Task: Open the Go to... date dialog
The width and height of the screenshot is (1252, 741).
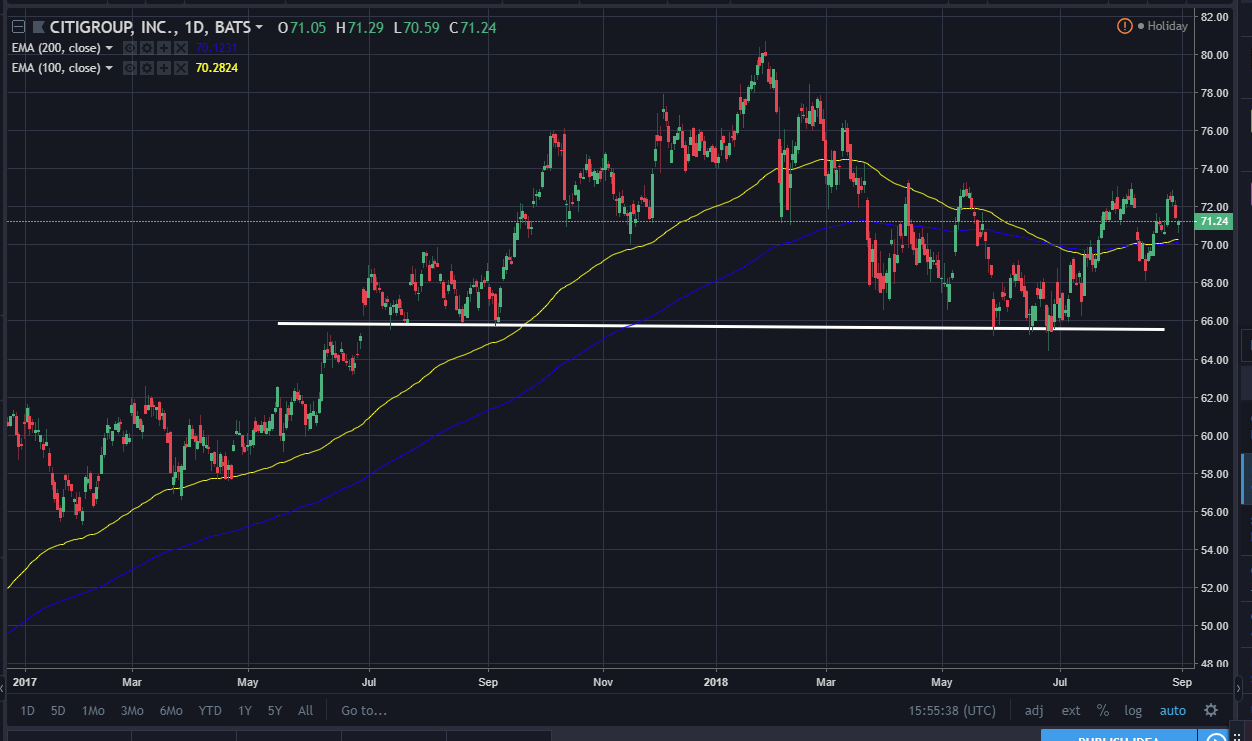Action: (364, 711)
